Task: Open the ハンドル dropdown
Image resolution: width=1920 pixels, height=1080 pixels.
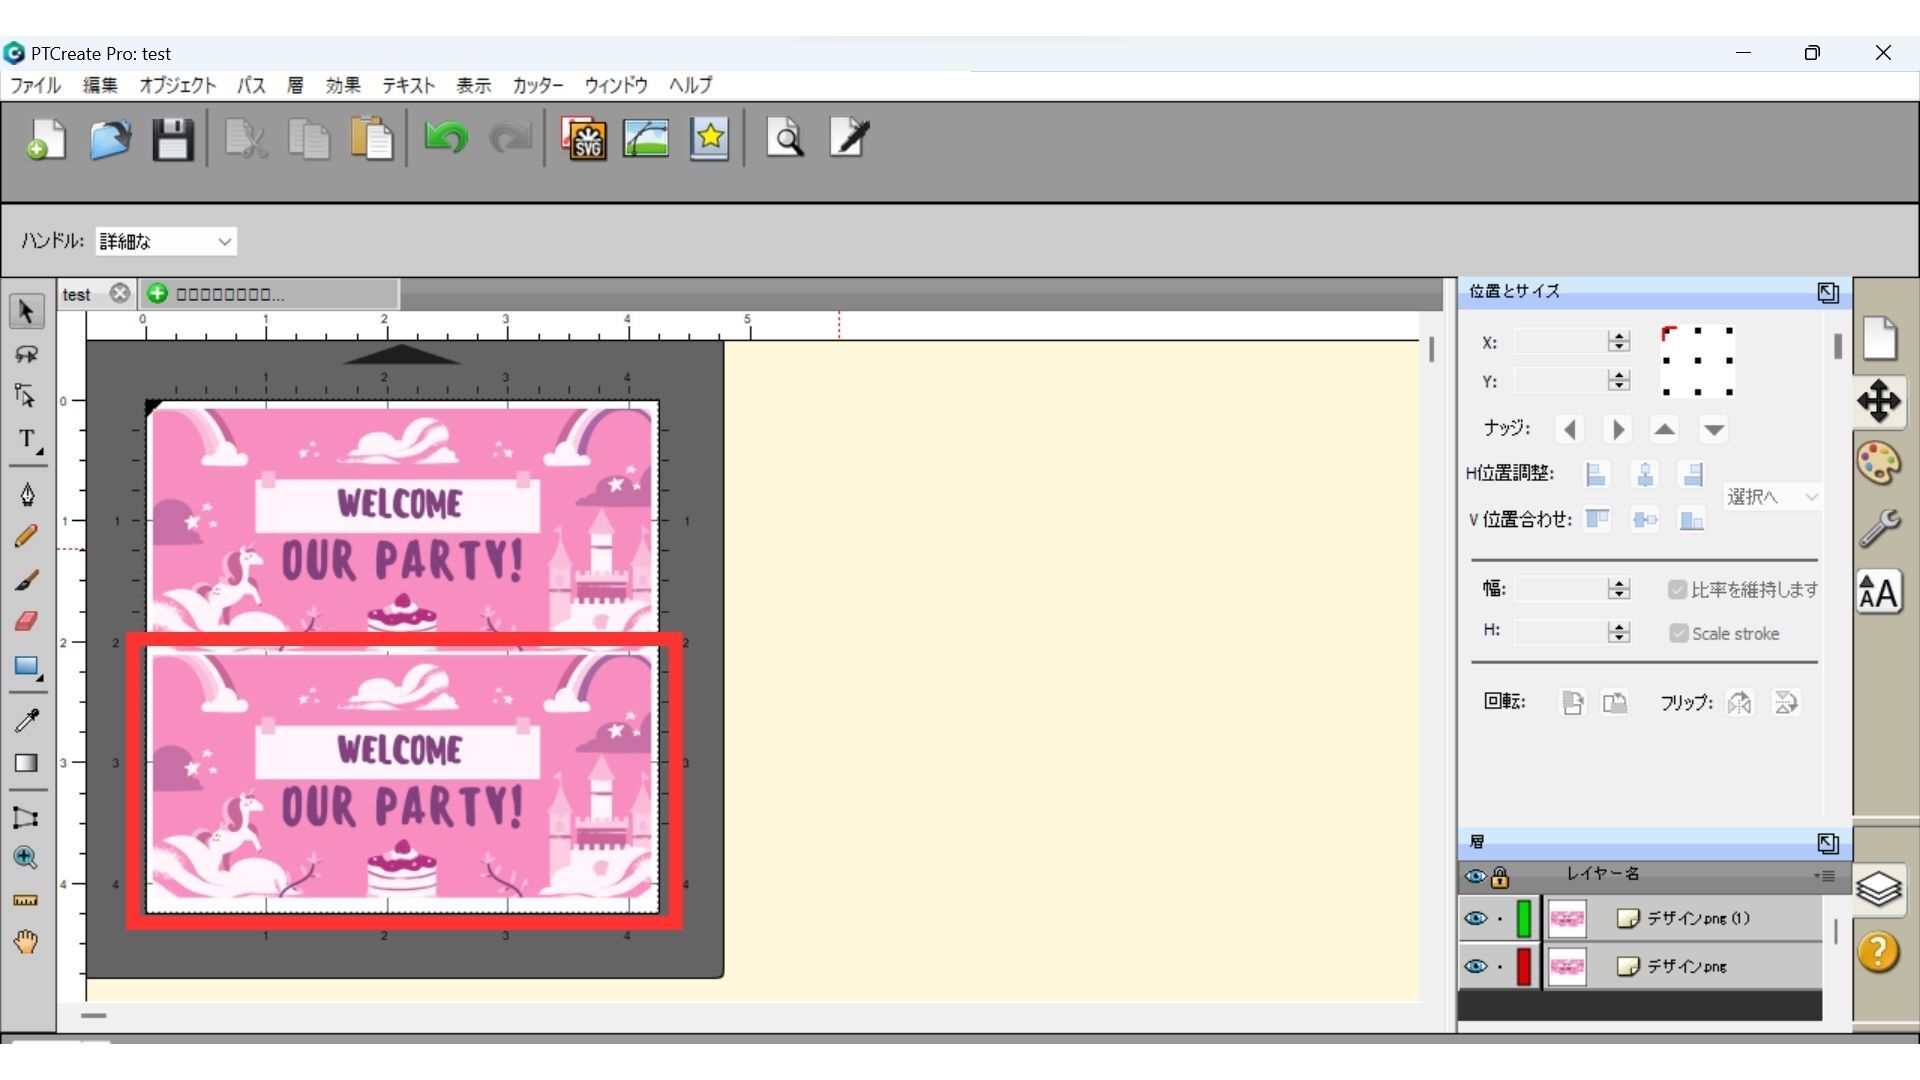Action: tap(166, 241)
